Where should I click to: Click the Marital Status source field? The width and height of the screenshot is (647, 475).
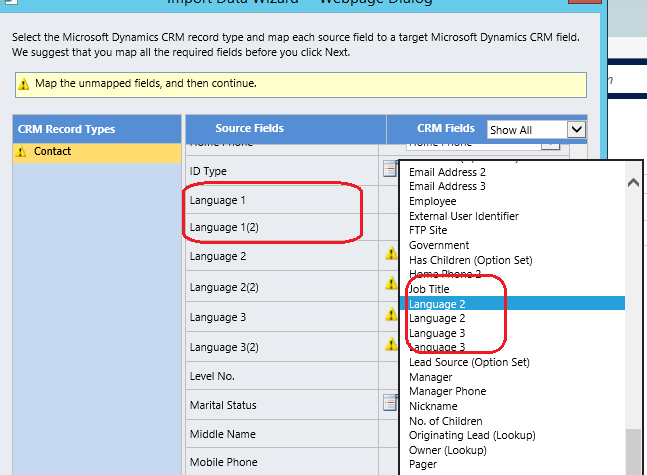223,405
